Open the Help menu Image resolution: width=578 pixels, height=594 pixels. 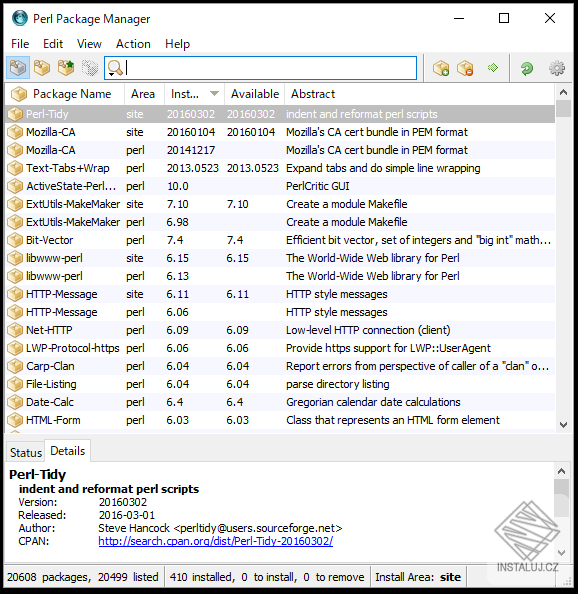pyautogui.click(x=177, y=44)
